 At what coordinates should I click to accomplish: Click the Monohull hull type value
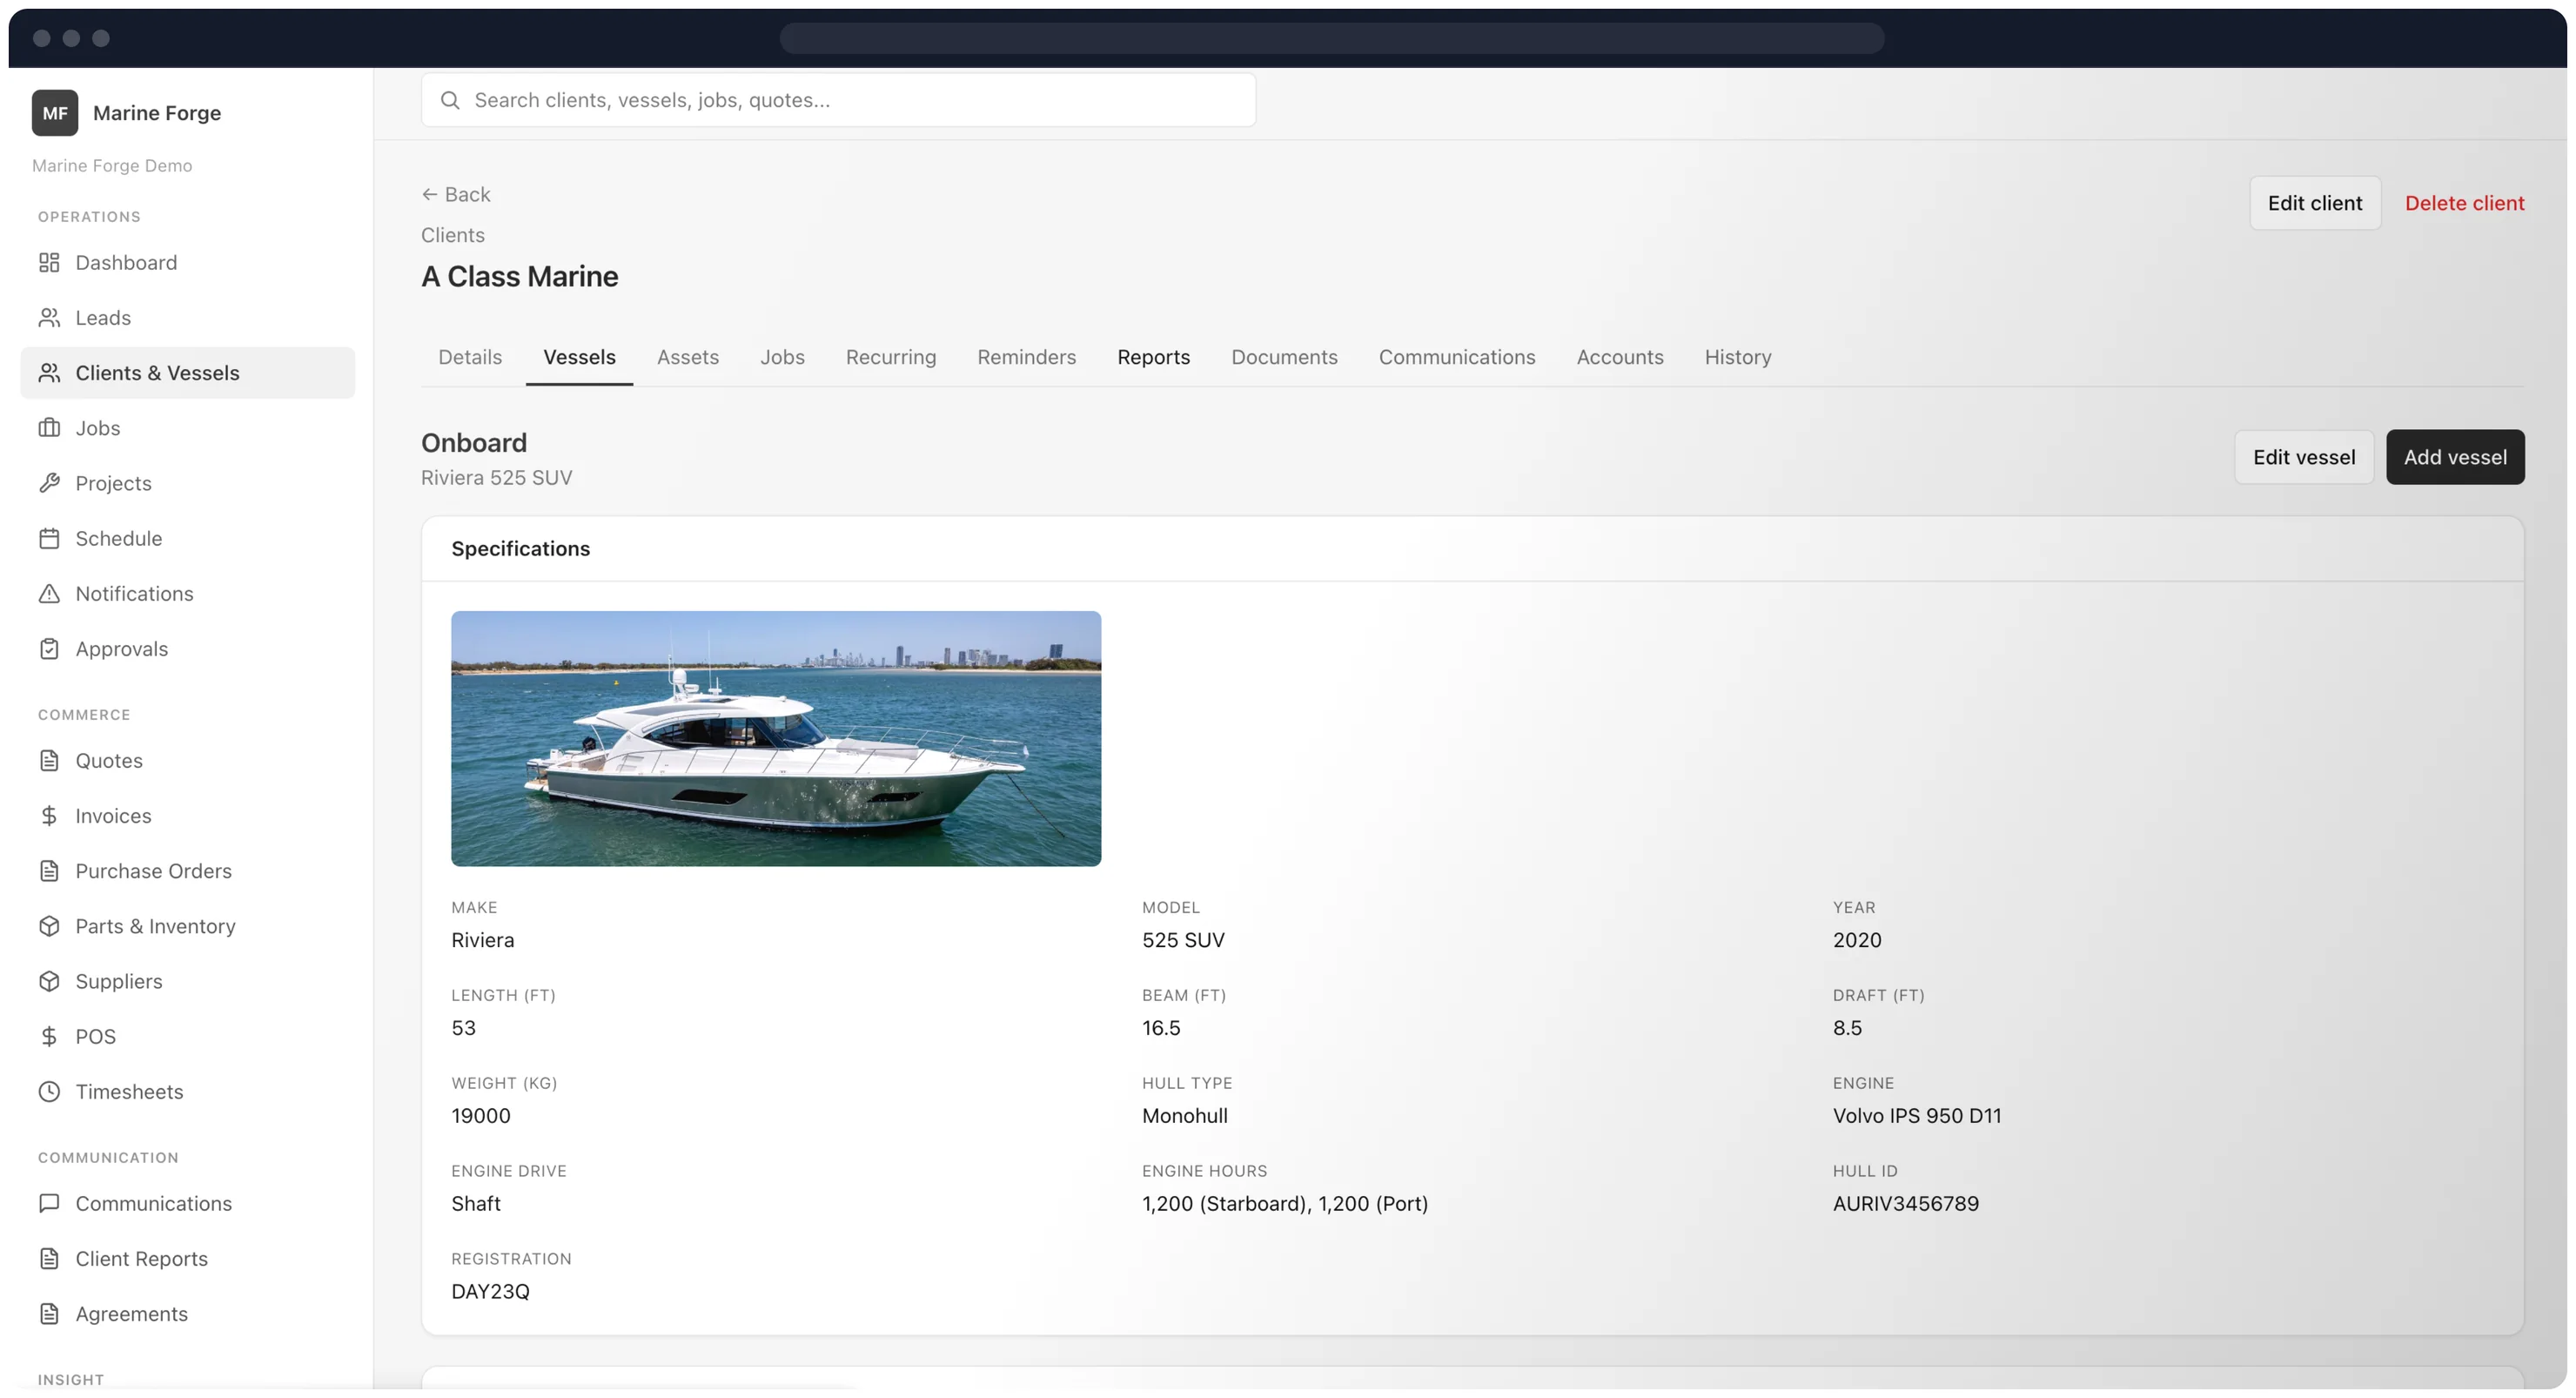1185,1115
